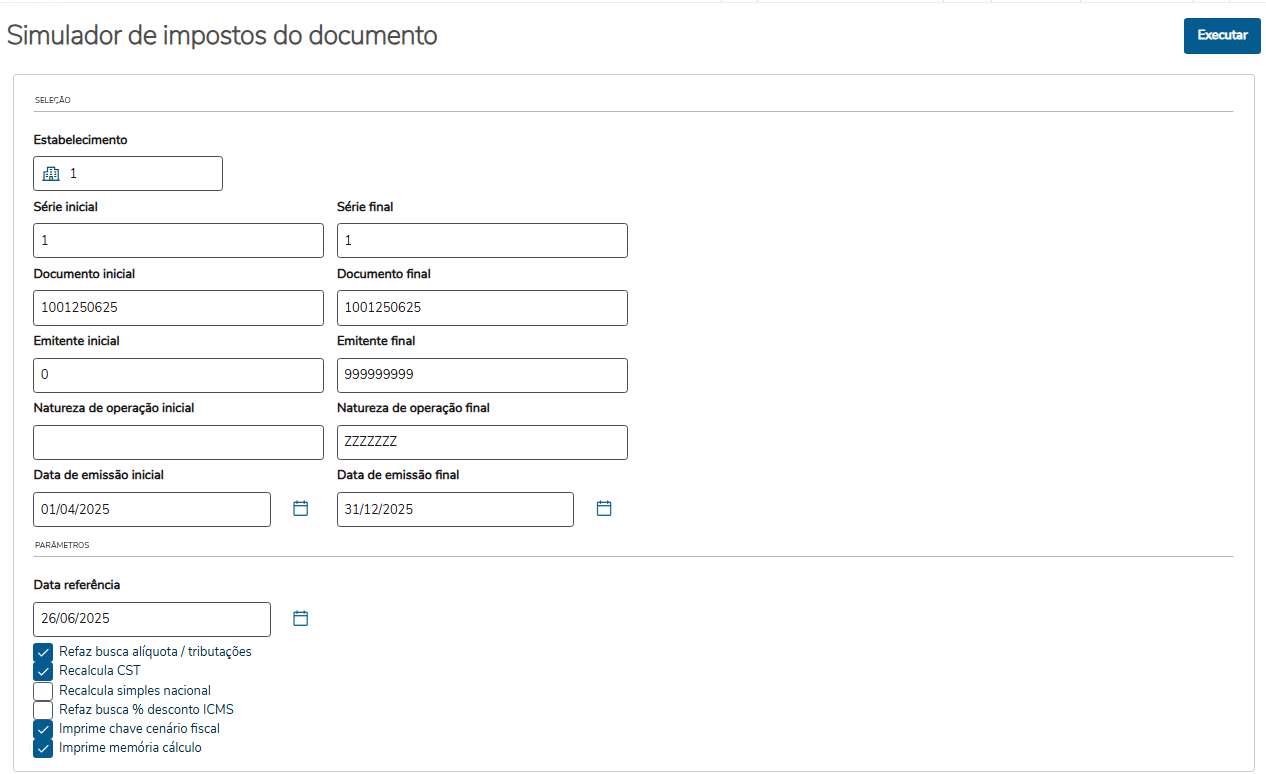Open calendar for Data de emissão final
The height and width of the screenshot is (774, 1266).
tap(604, 509)
